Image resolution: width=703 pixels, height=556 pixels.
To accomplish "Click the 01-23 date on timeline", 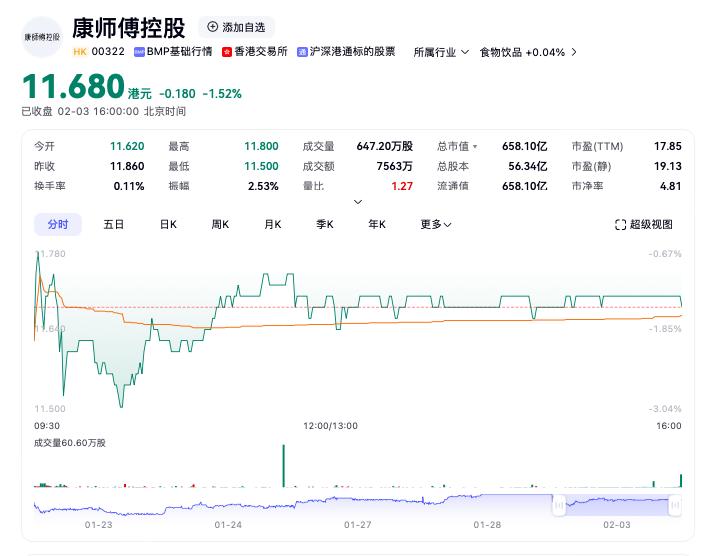I will (99, 525).
